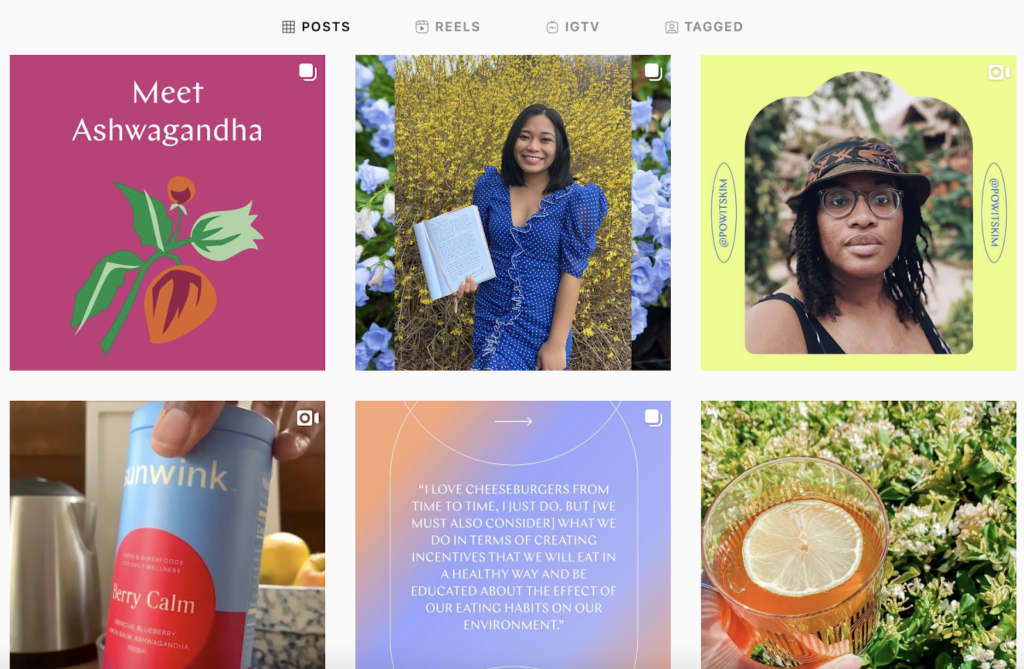1024x669 pixels.
Task: Open the Sunwink Berry Calm video
Action: [x=167, y=534]
